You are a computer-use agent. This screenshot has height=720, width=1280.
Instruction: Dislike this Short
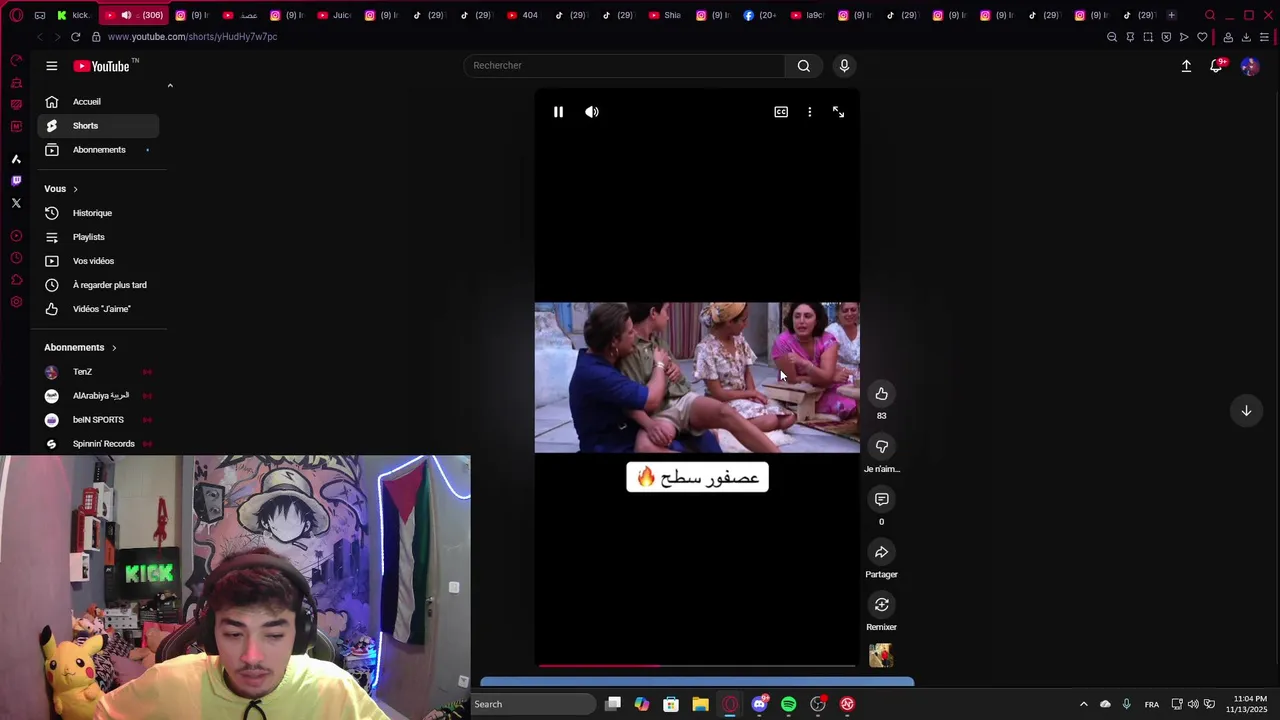point(881,447)
